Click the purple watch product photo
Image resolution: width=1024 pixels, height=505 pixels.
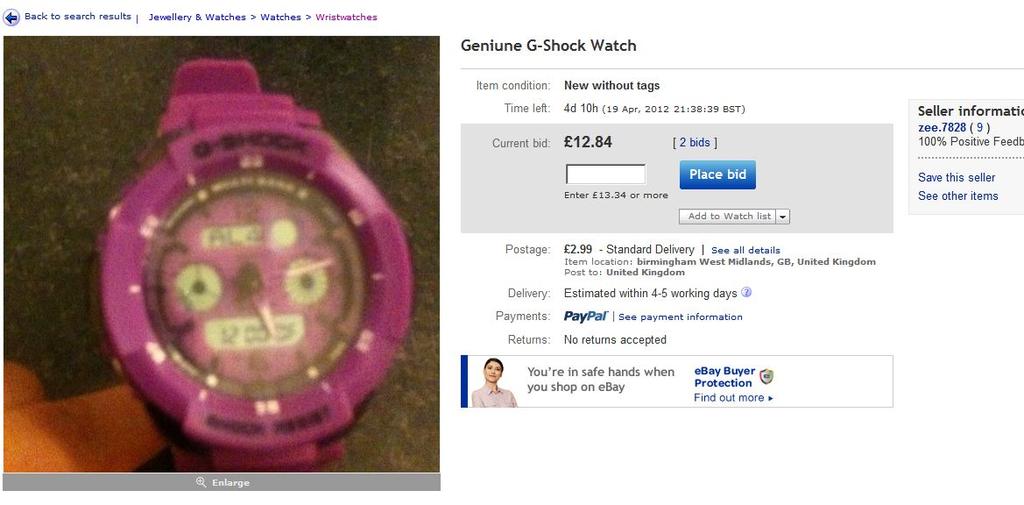(221, 253)
